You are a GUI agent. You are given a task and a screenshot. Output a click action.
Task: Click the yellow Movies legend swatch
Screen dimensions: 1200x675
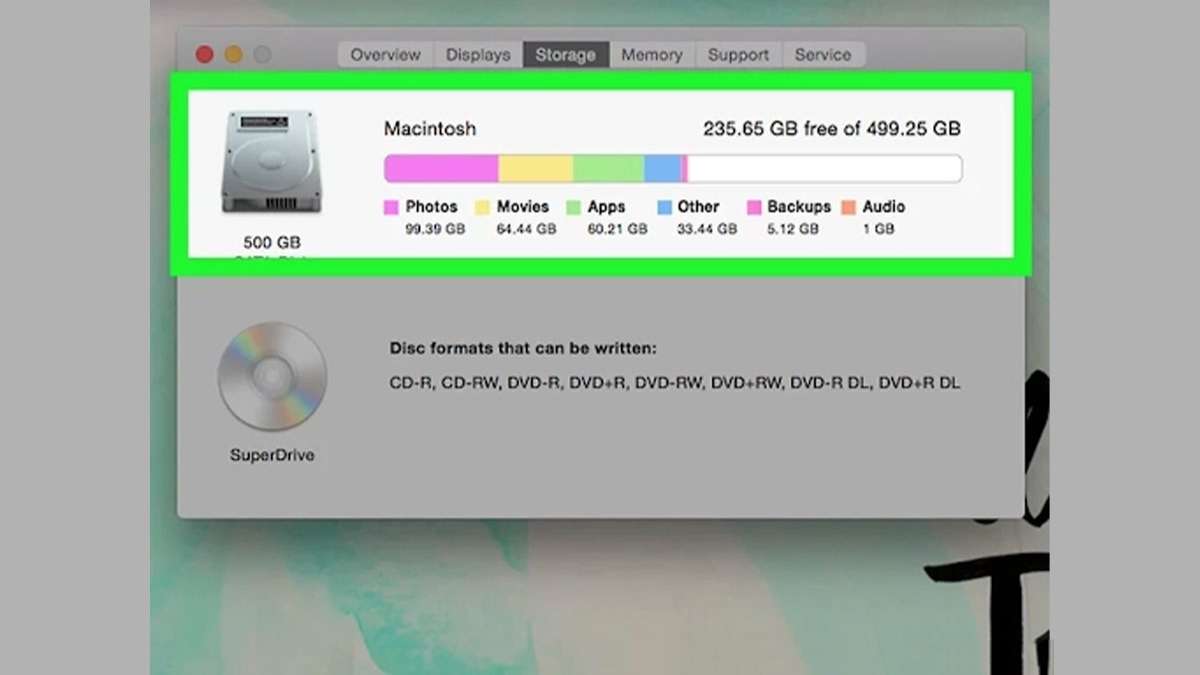(x=482, y=208)
